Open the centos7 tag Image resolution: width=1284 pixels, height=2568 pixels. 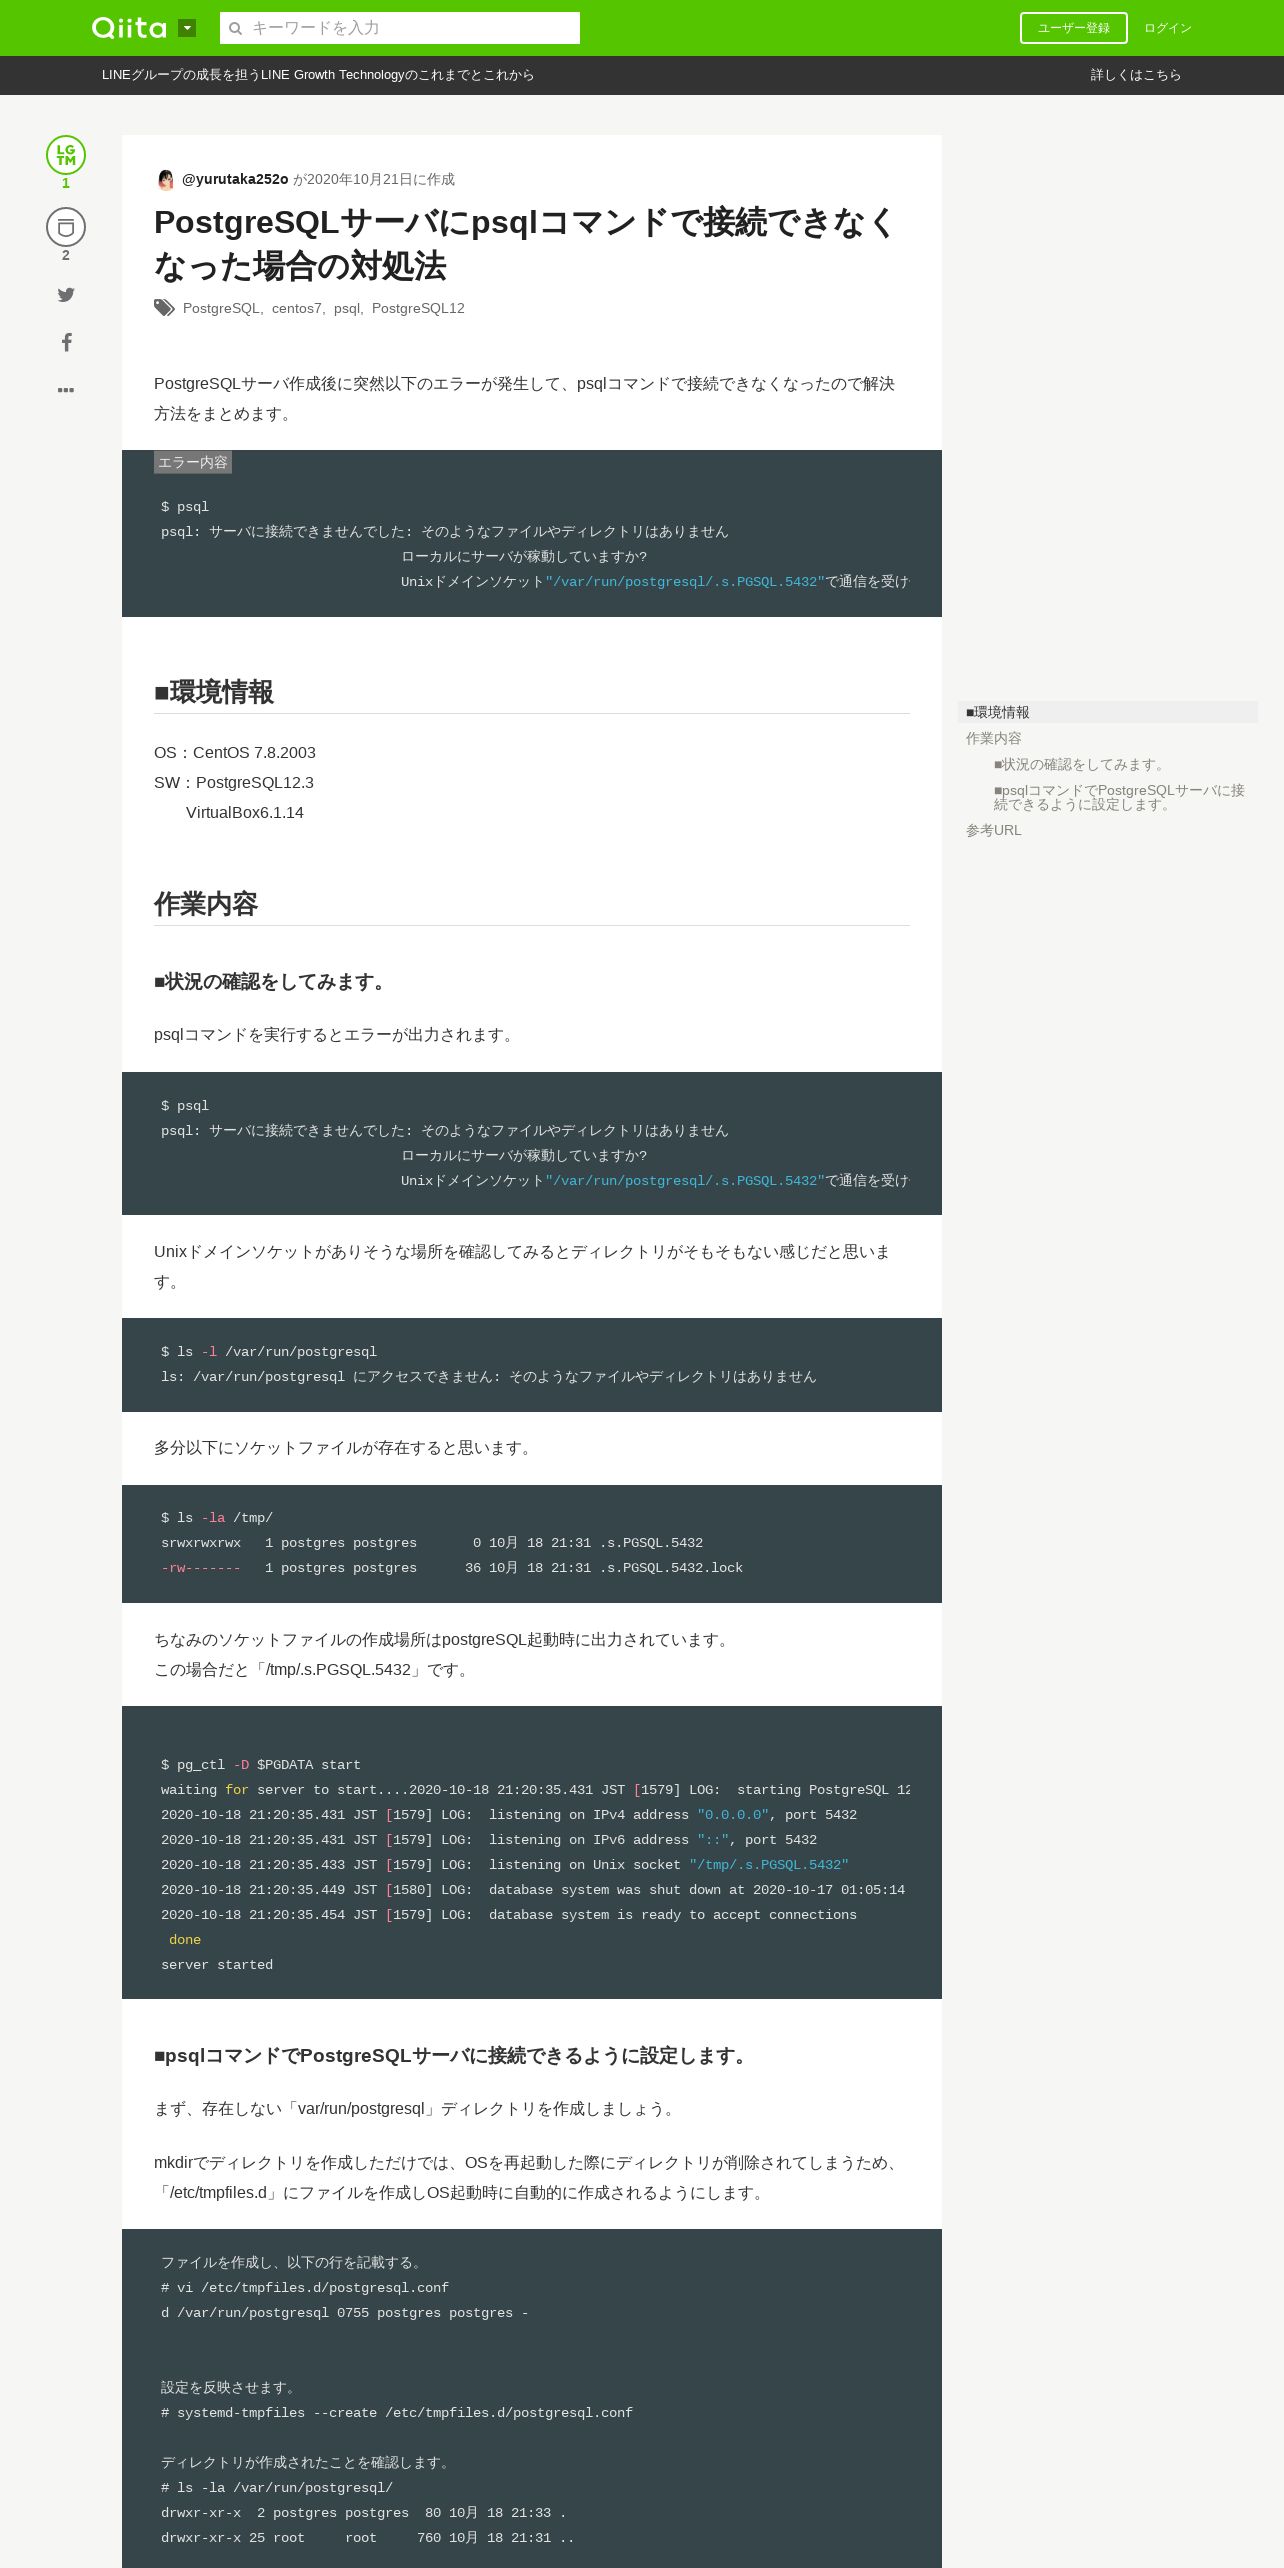pyautogui.click(x=297, y=308)
